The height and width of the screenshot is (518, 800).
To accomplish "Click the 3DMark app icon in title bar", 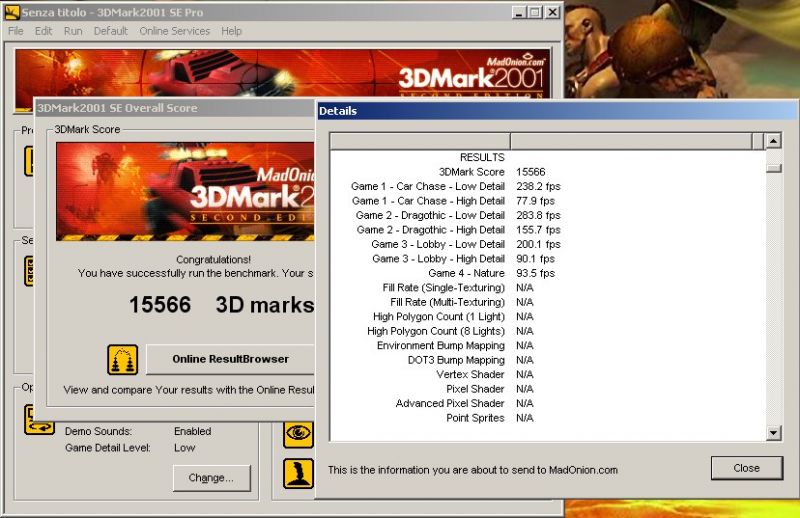I will [12, 12].
